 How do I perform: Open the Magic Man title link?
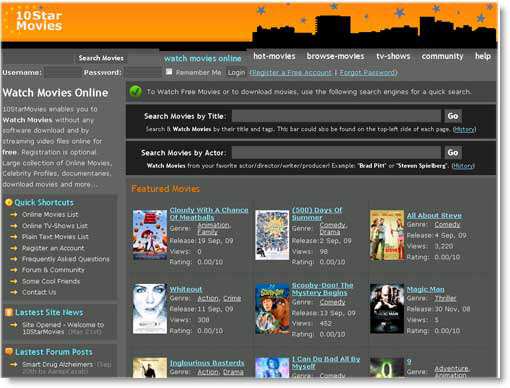425,289
